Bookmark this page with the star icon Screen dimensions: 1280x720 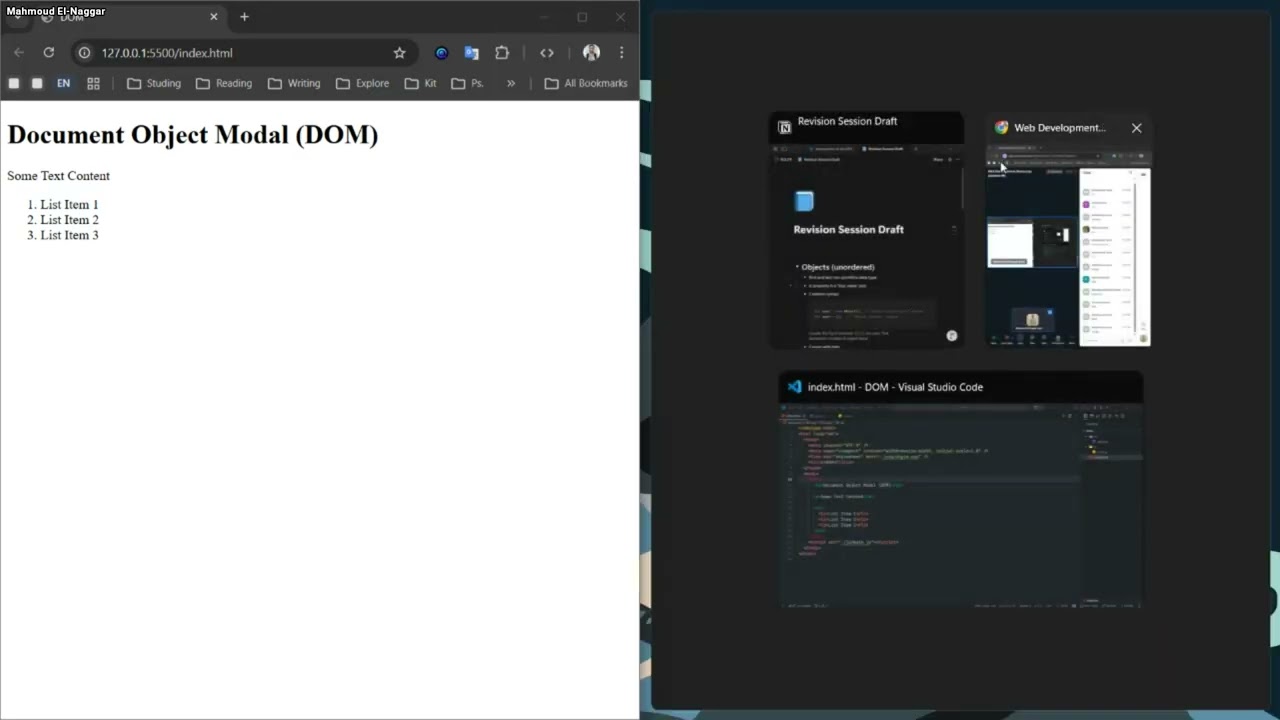[400, 53]
